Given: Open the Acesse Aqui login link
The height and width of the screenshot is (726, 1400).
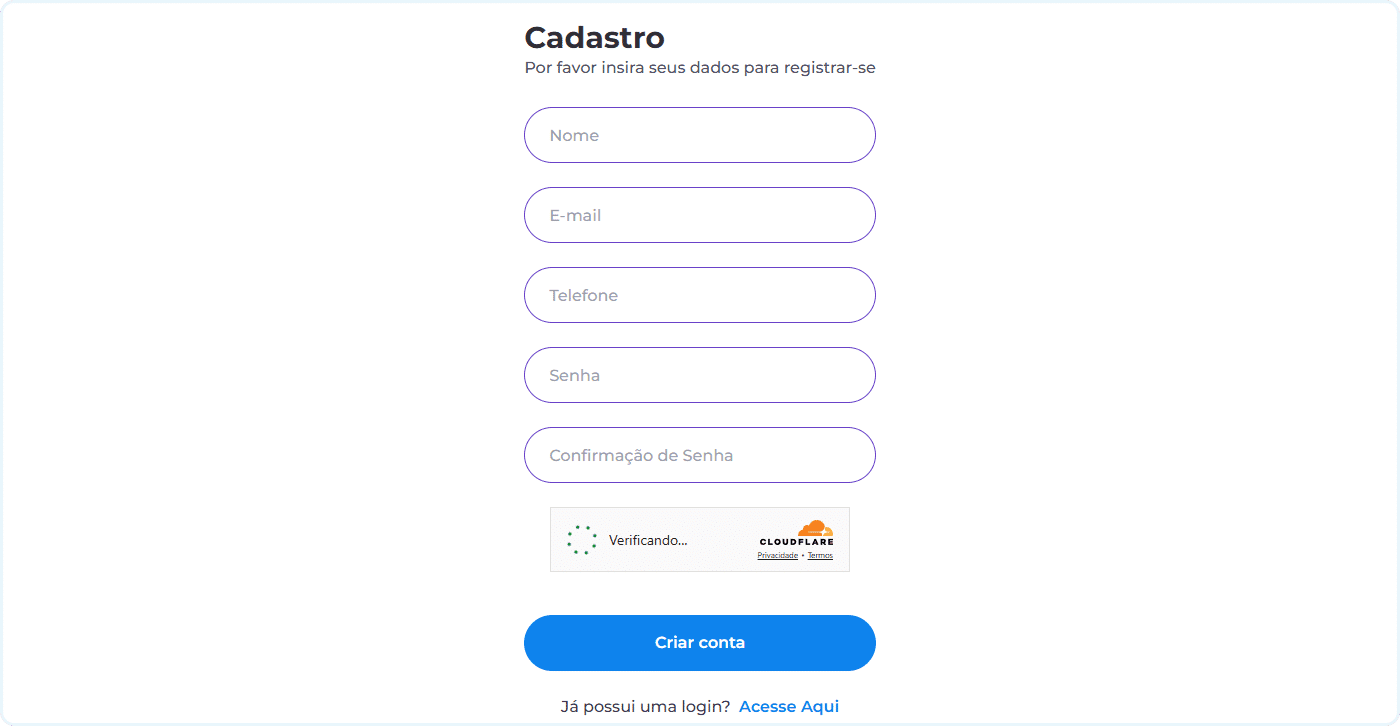Looking at the screenshot, I should coord(789,706).
